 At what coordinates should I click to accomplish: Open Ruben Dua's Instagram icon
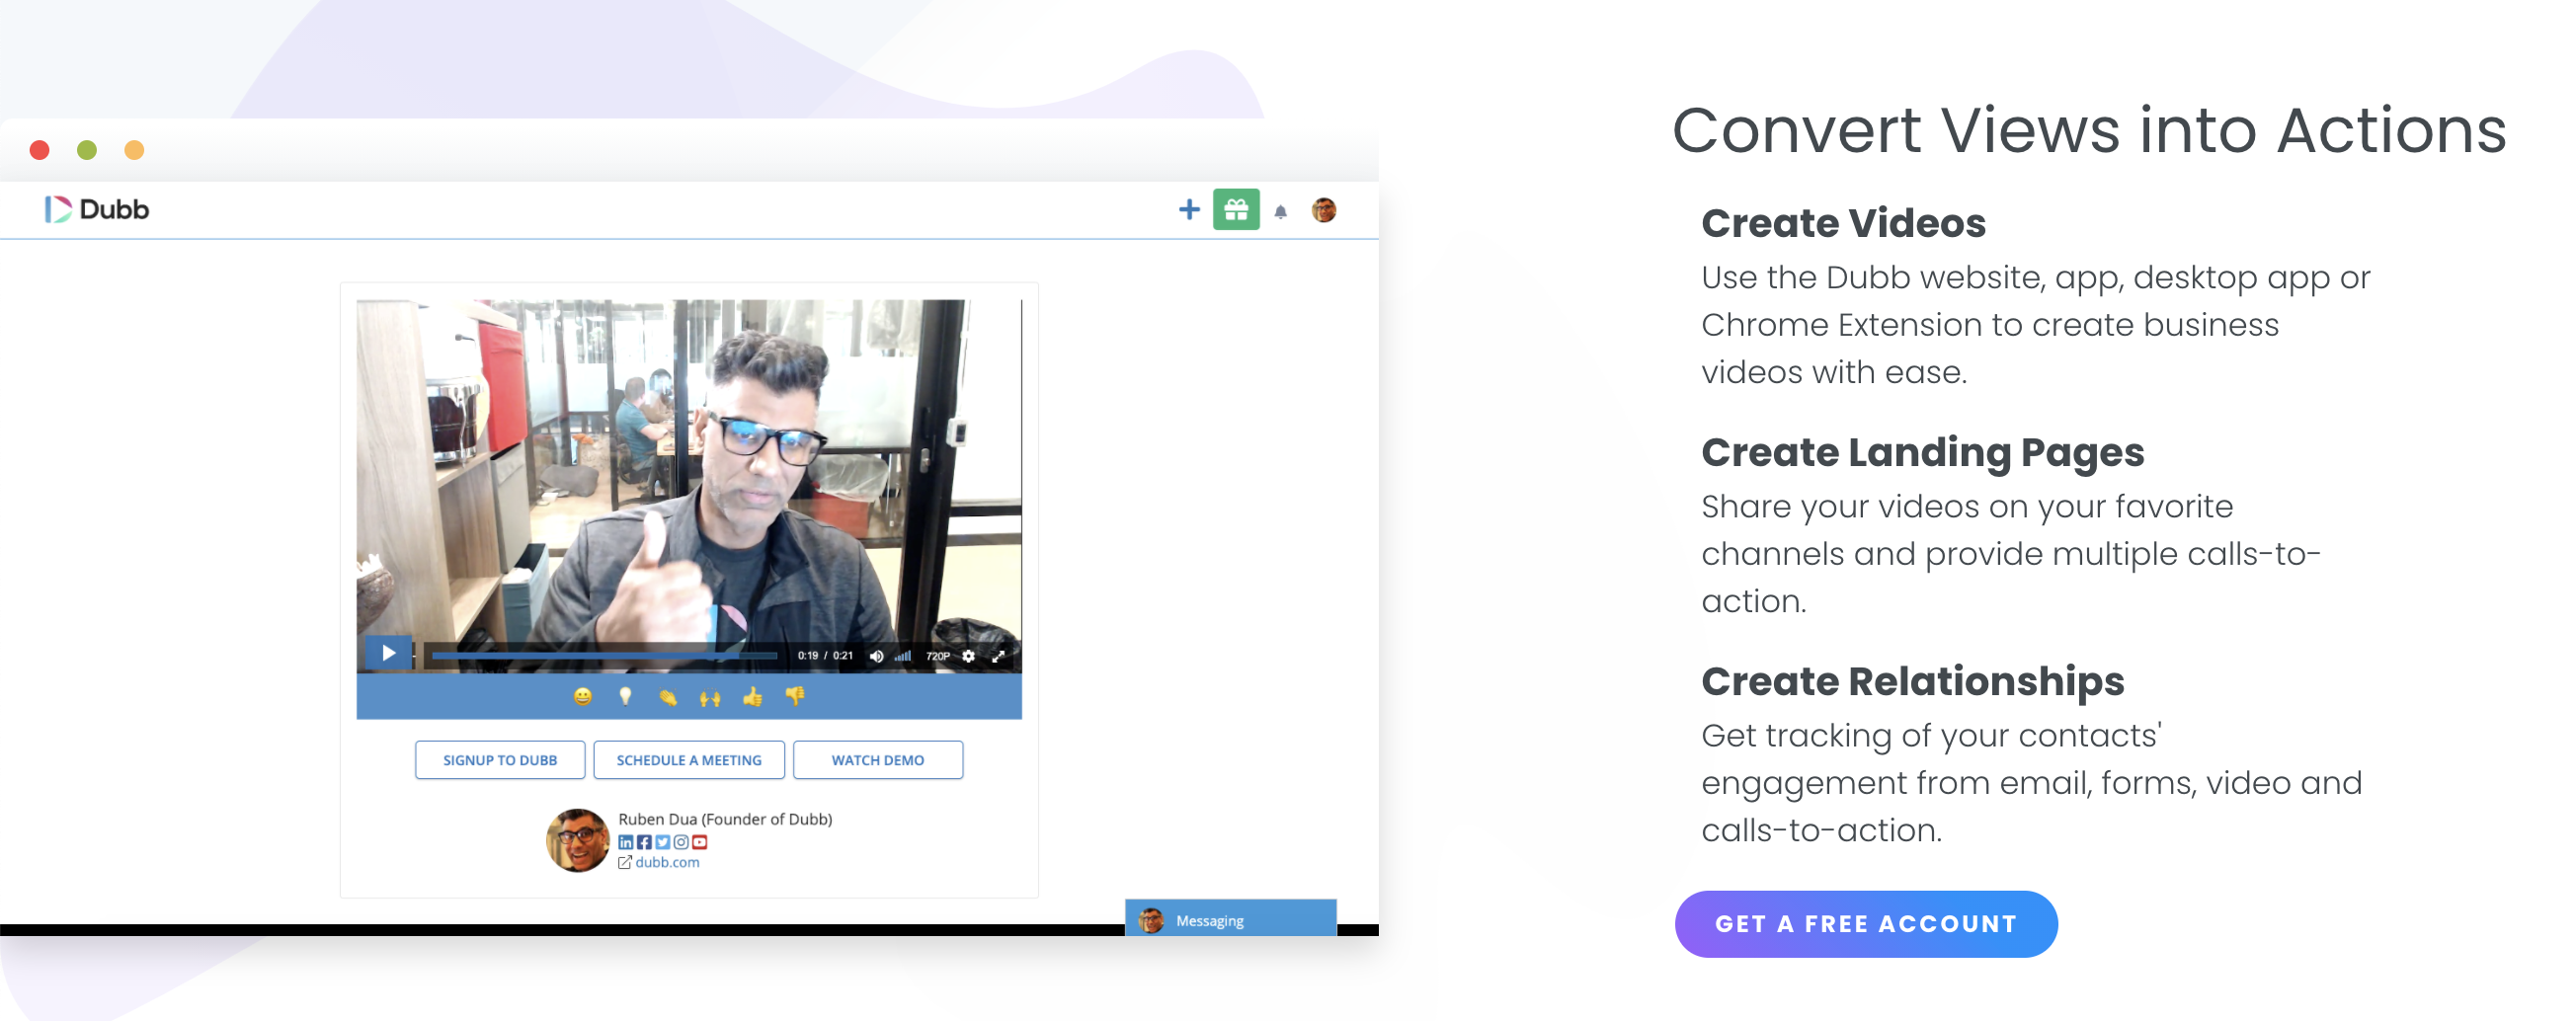681,842
